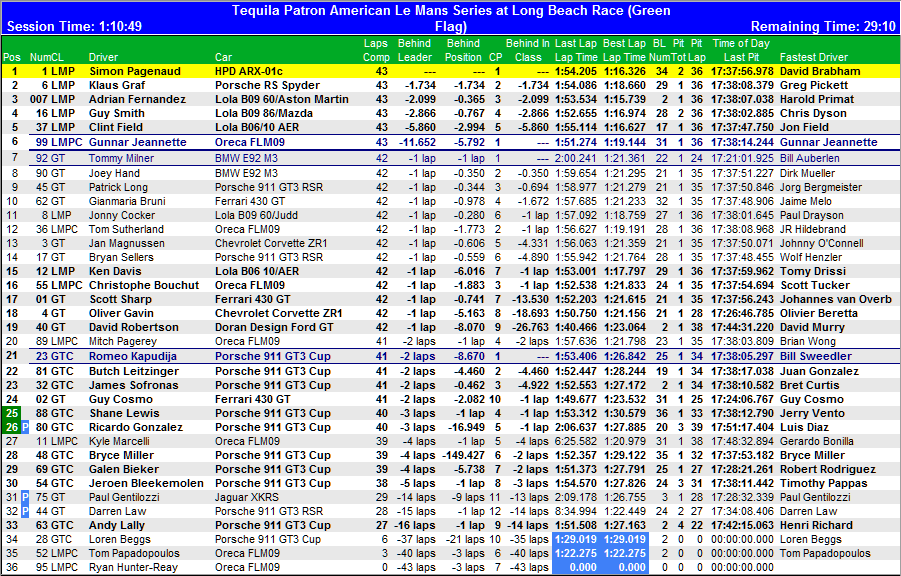
Task: Click the Laps Comp column header
Action: point(376,50)
